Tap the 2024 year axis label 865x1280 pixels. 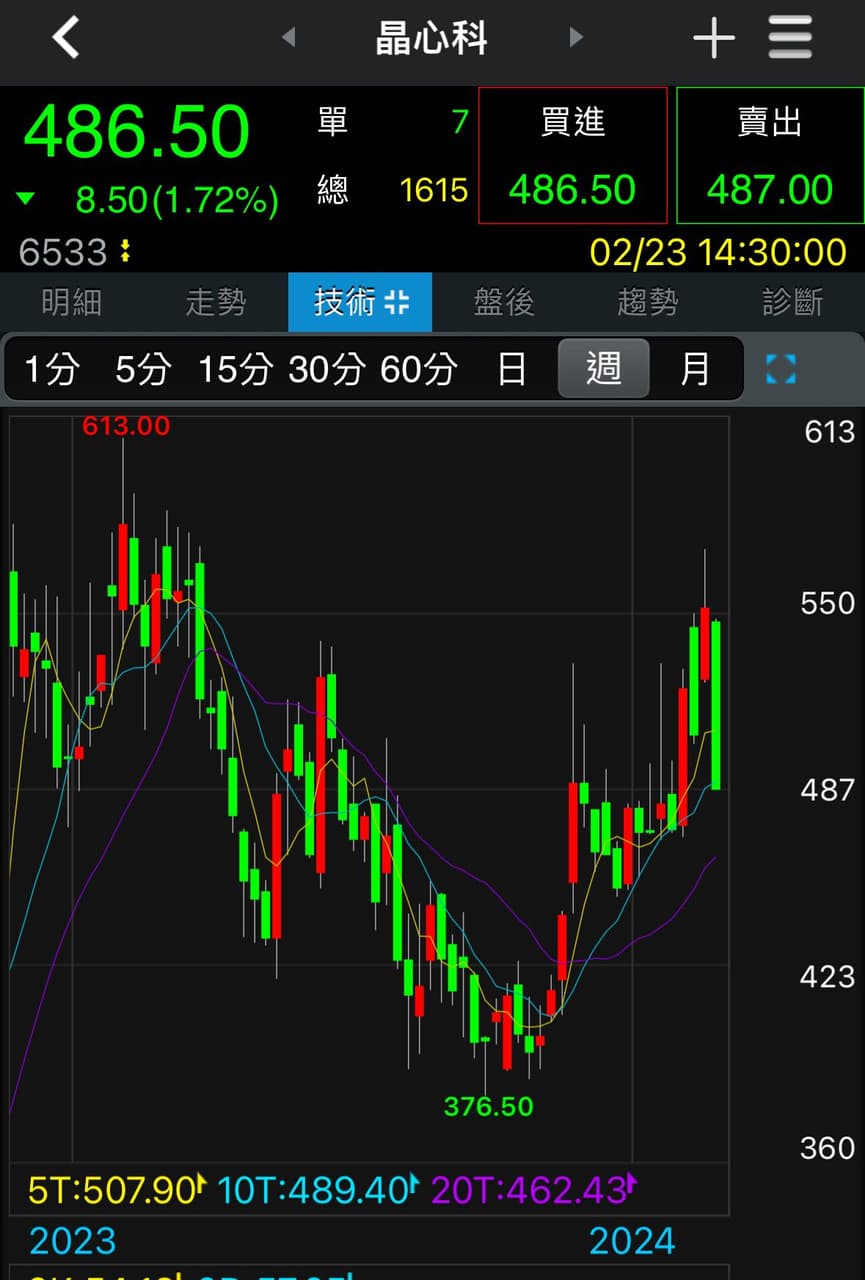[632, 1242]
